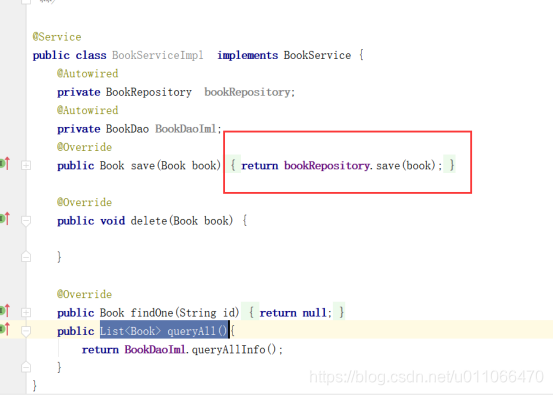Click the implements keyword in class declaration
The image size is (553, 395).
(248, 55)
